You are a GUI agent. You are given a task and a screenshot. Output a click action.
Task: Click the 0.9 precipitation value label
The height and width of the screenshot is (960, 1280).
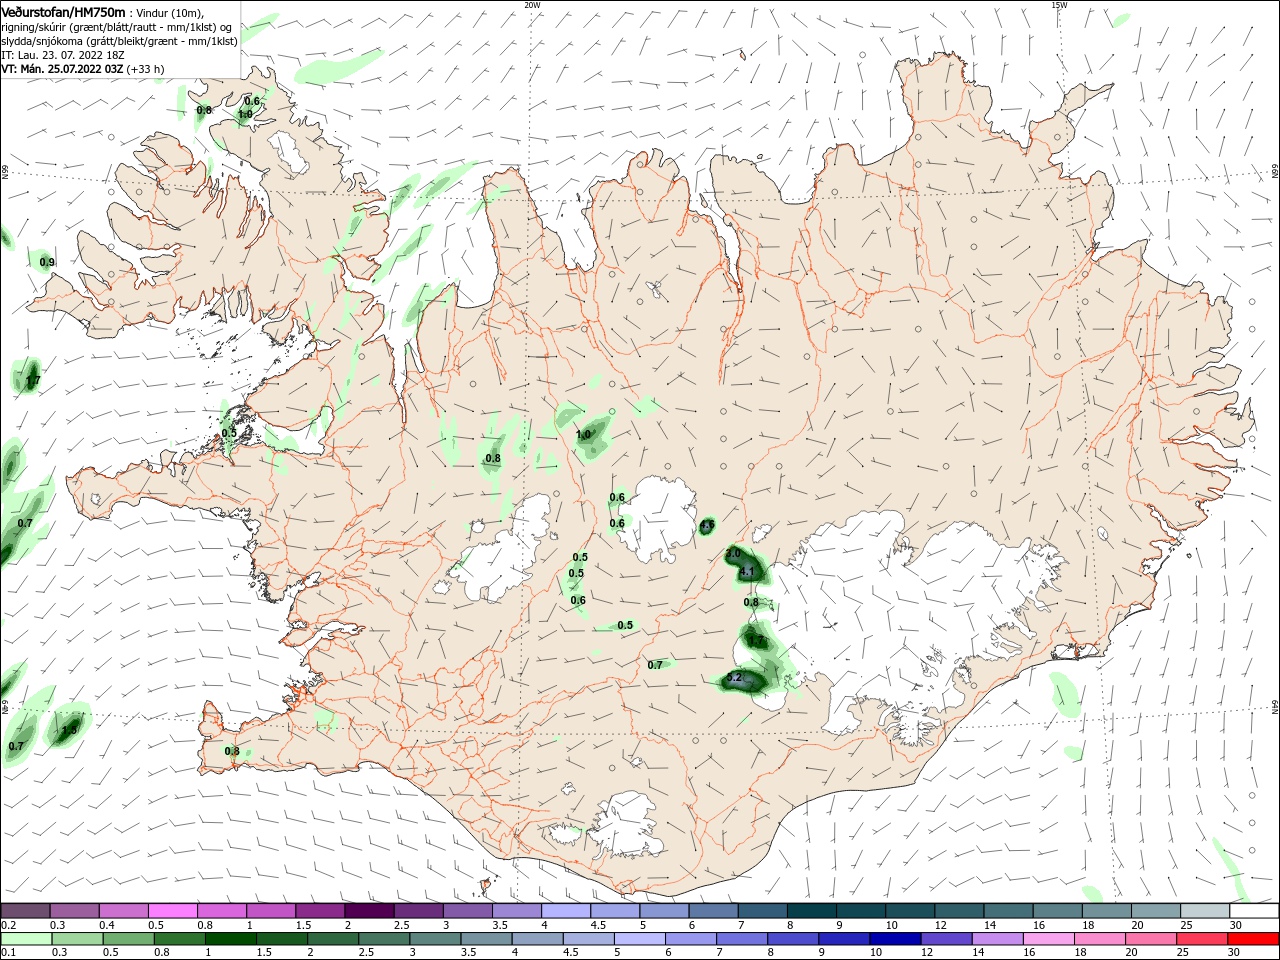click(x=47, y=262)
